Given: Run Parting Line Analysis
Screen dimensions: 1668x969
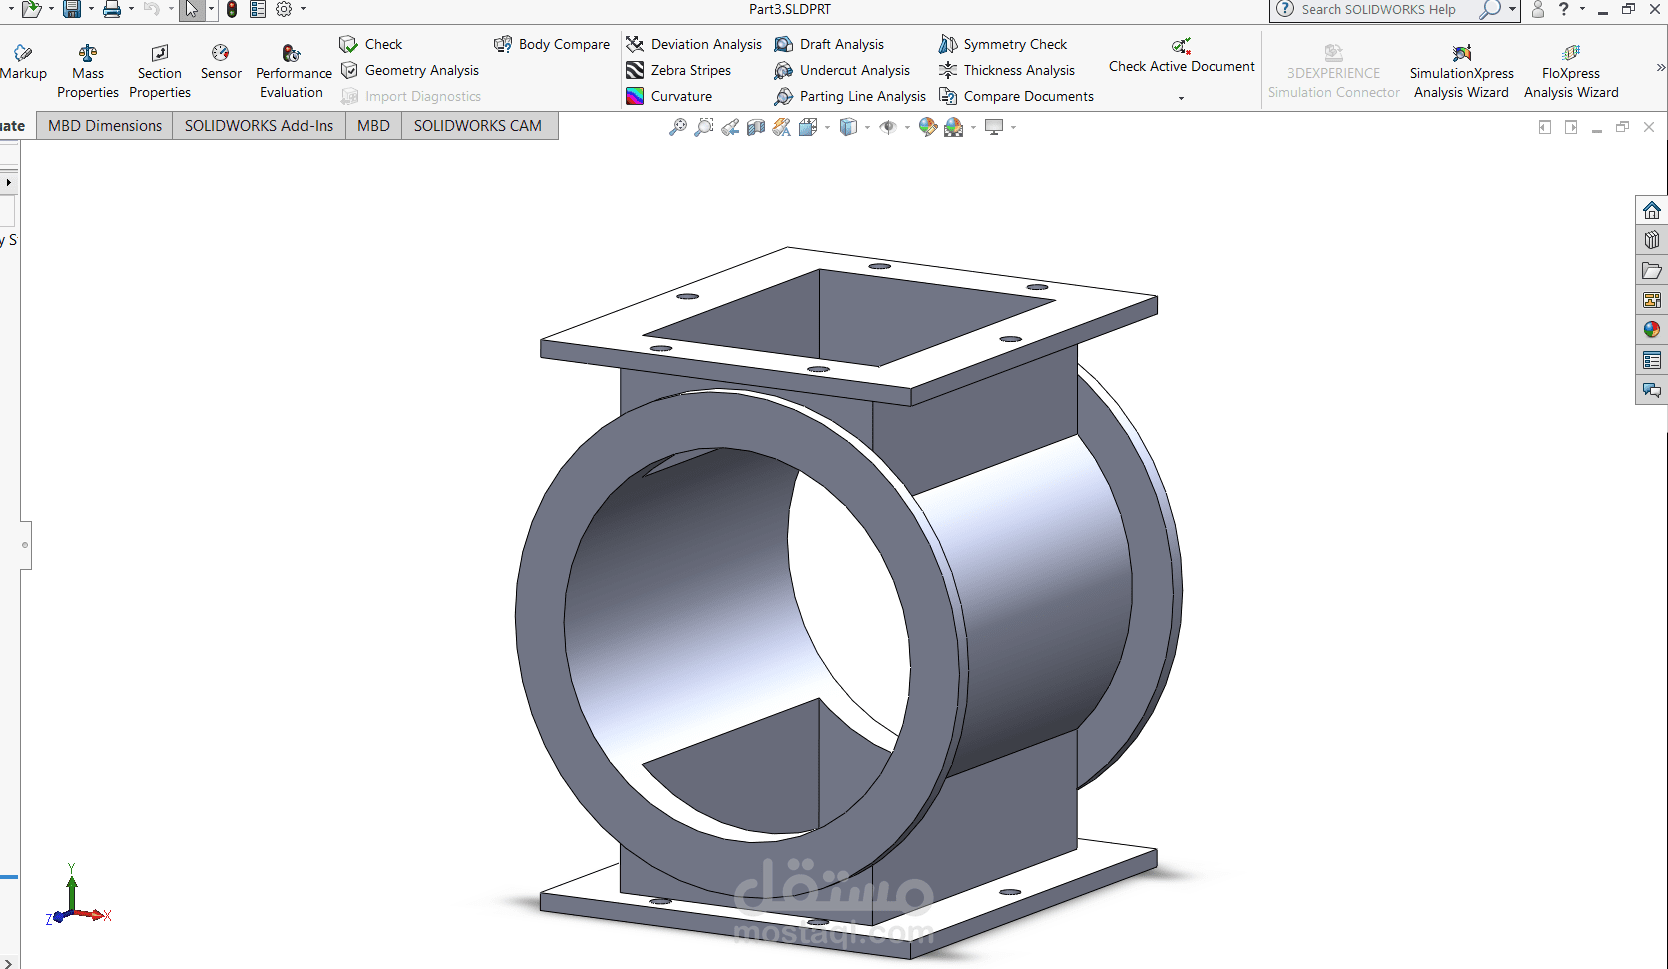Looking at the screenshot, I should point(851,96).
